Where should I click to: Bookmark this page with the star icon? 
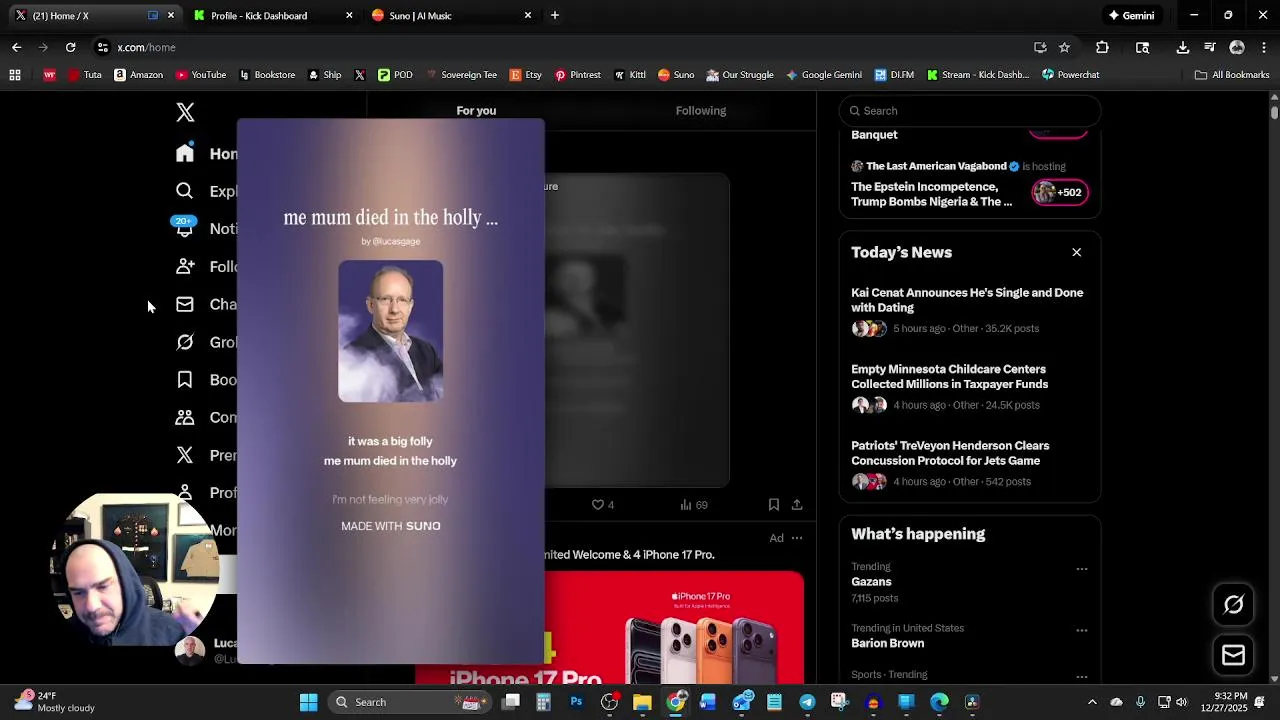click(1064, 47)
